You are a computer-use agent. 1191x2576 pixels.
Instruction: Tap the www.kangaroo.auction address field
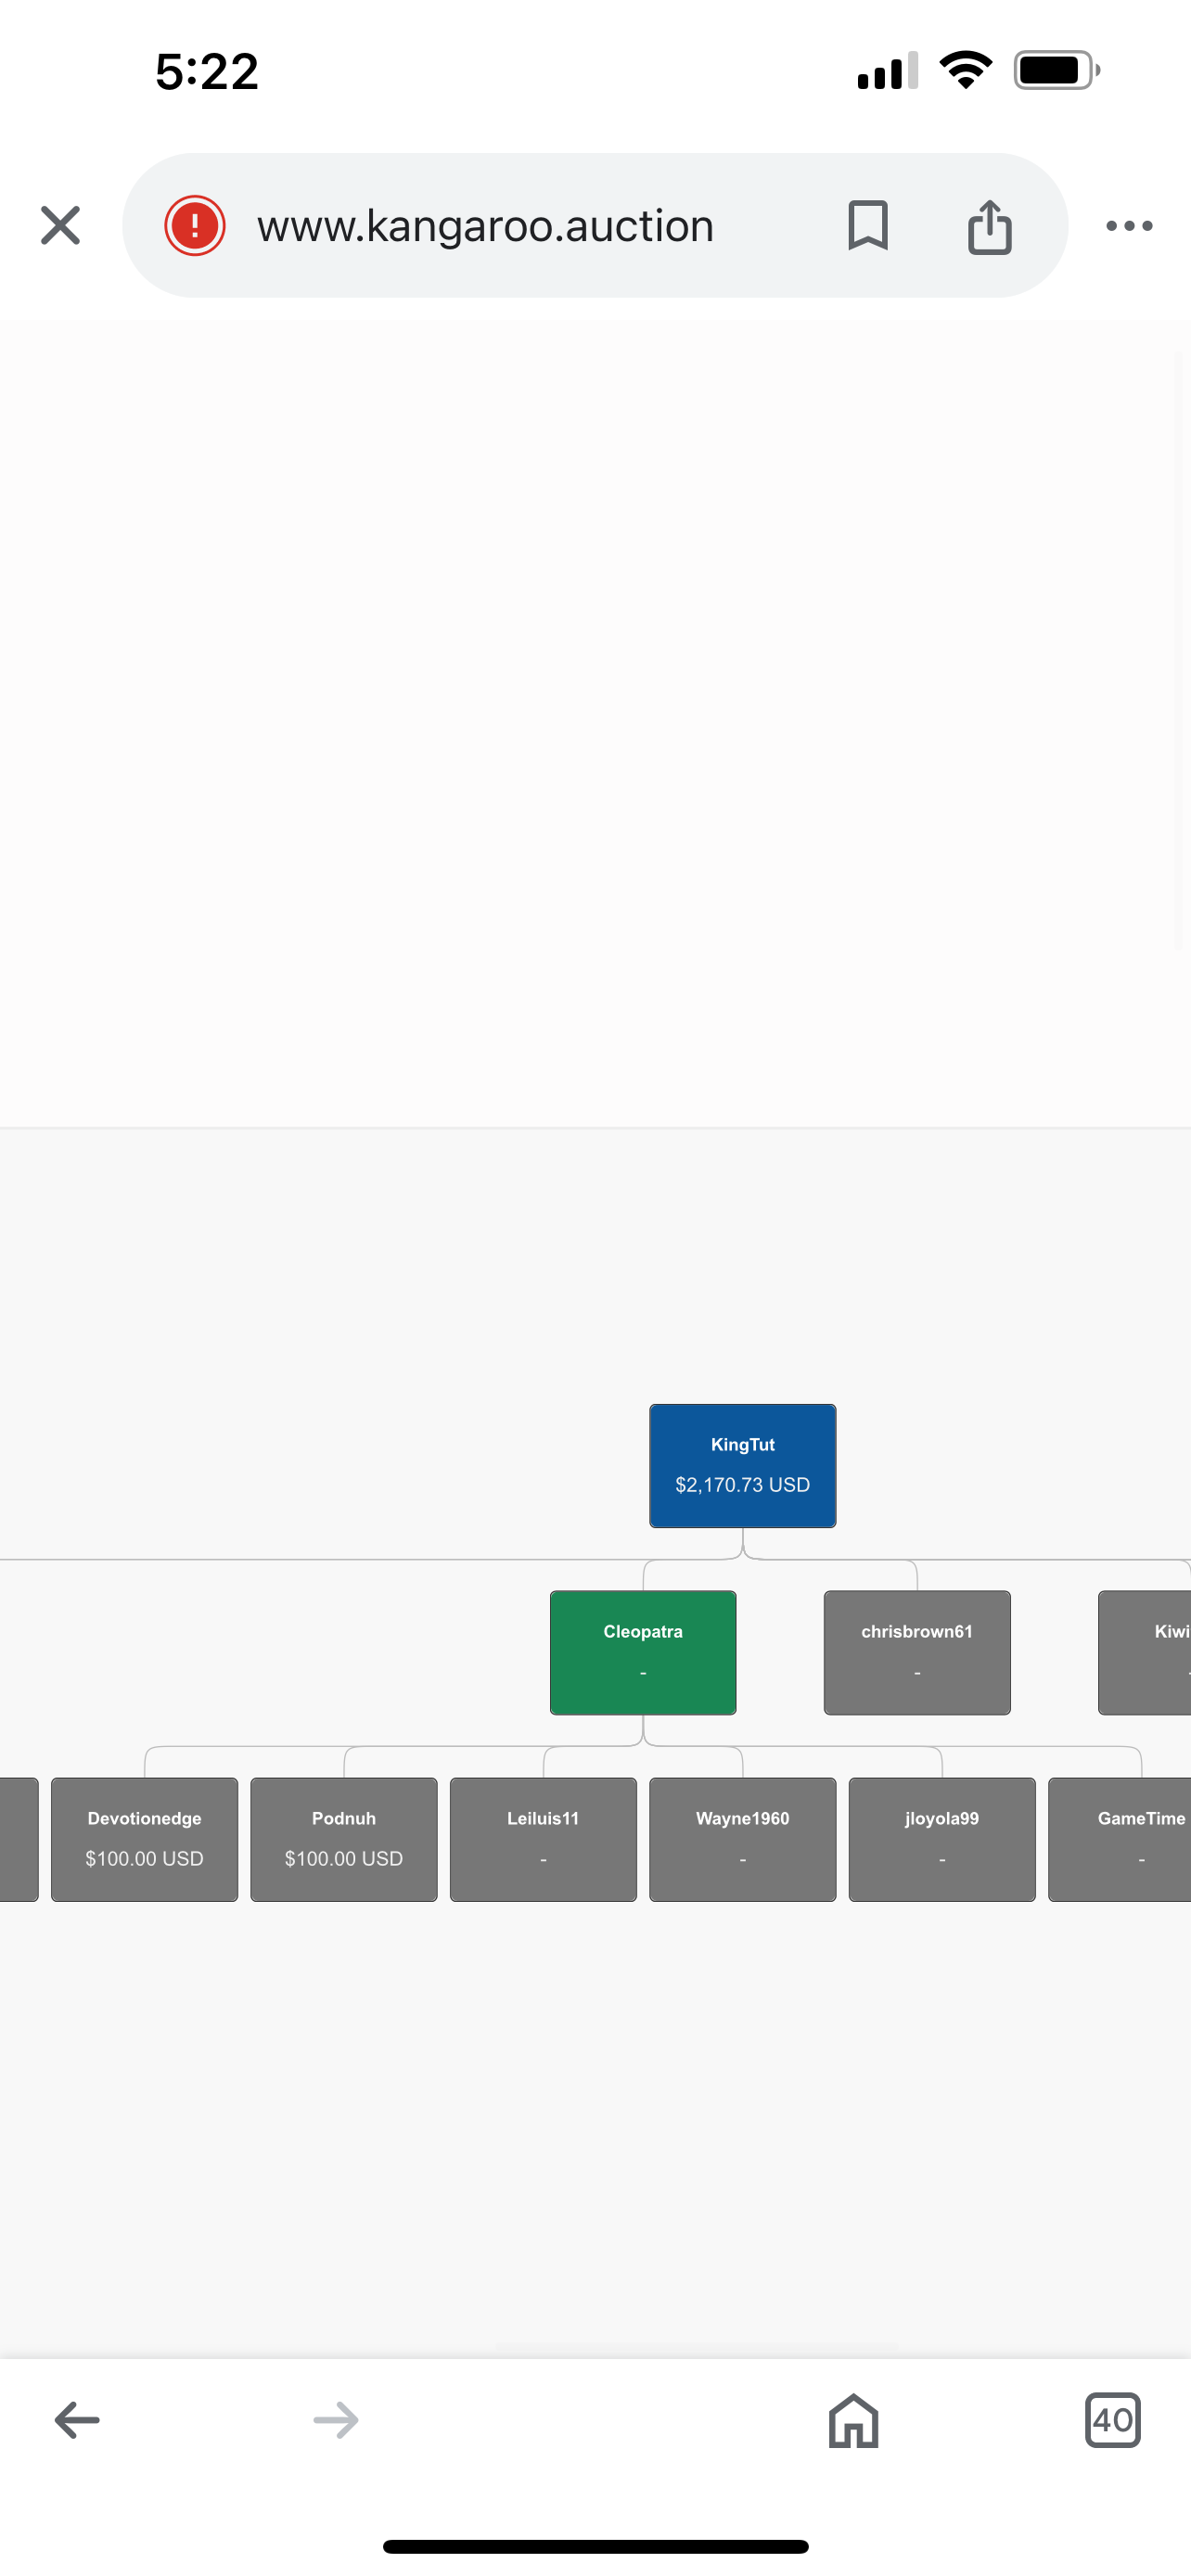point(486,226)
